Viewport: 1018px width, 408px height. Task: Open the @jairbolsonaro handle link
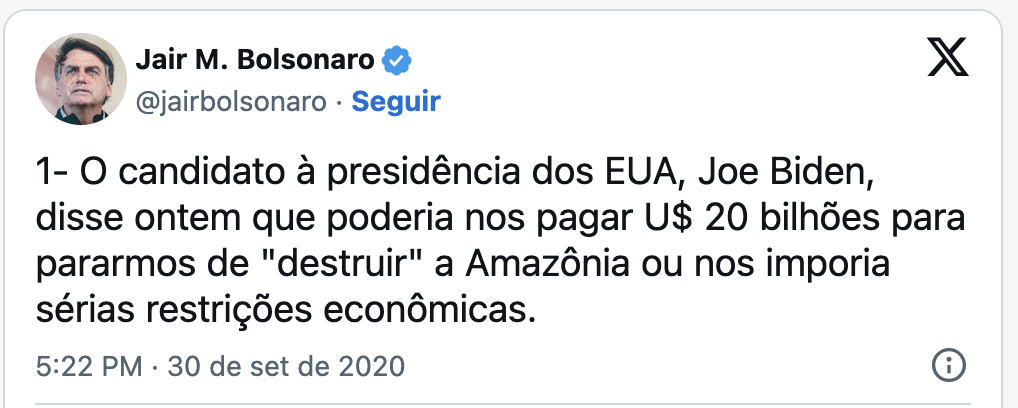(229, 102)
